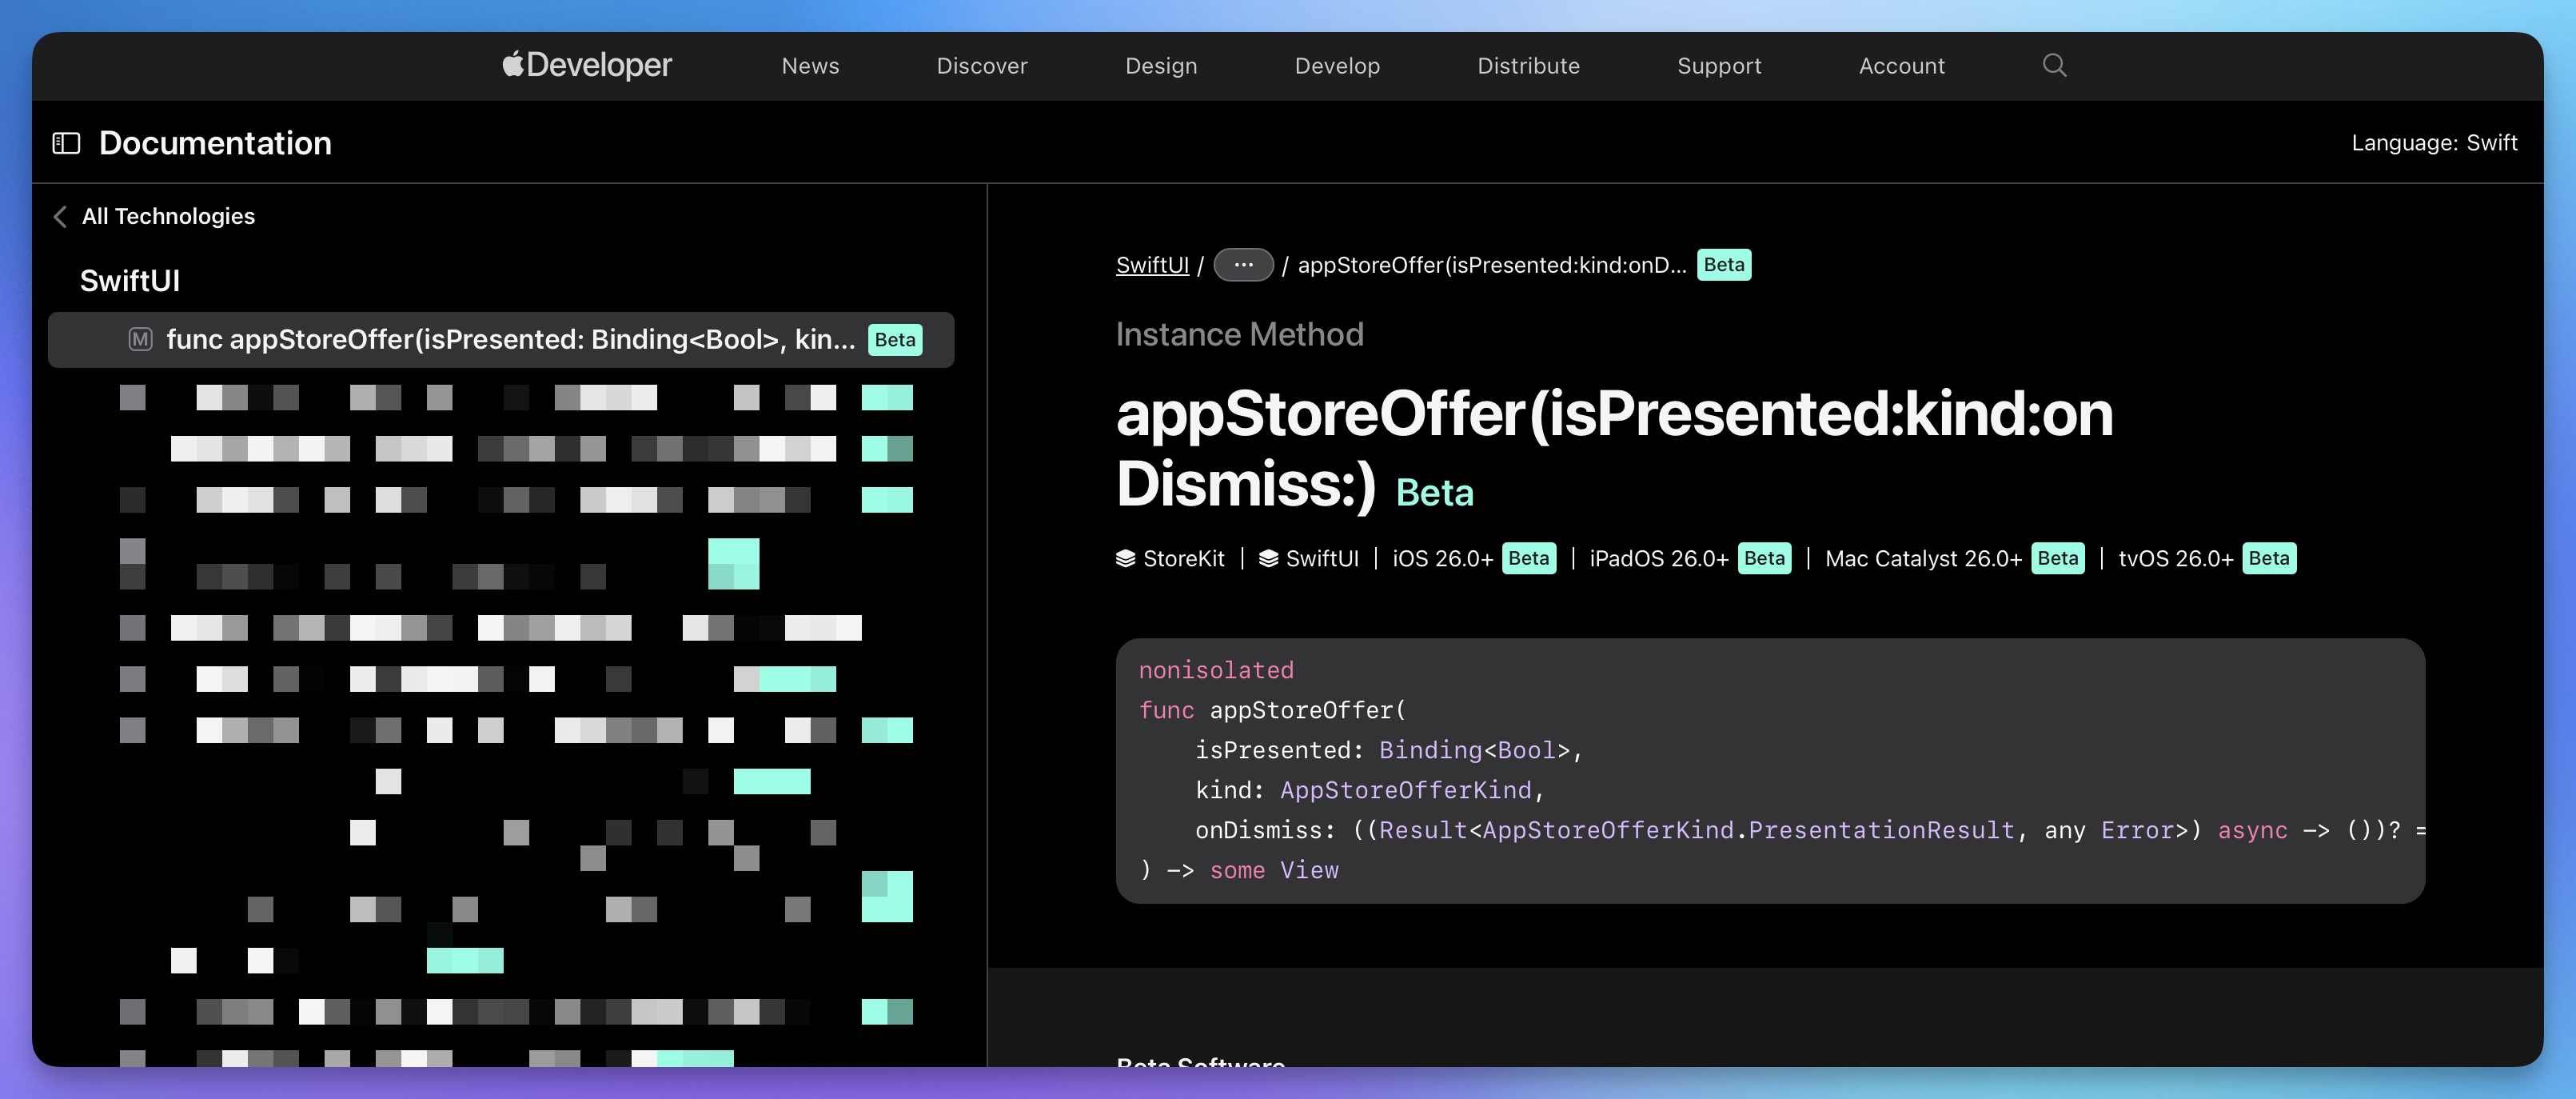2576x1099 pixels.
Task: Click the method M icon in sidebar
Action: [140, 339]
